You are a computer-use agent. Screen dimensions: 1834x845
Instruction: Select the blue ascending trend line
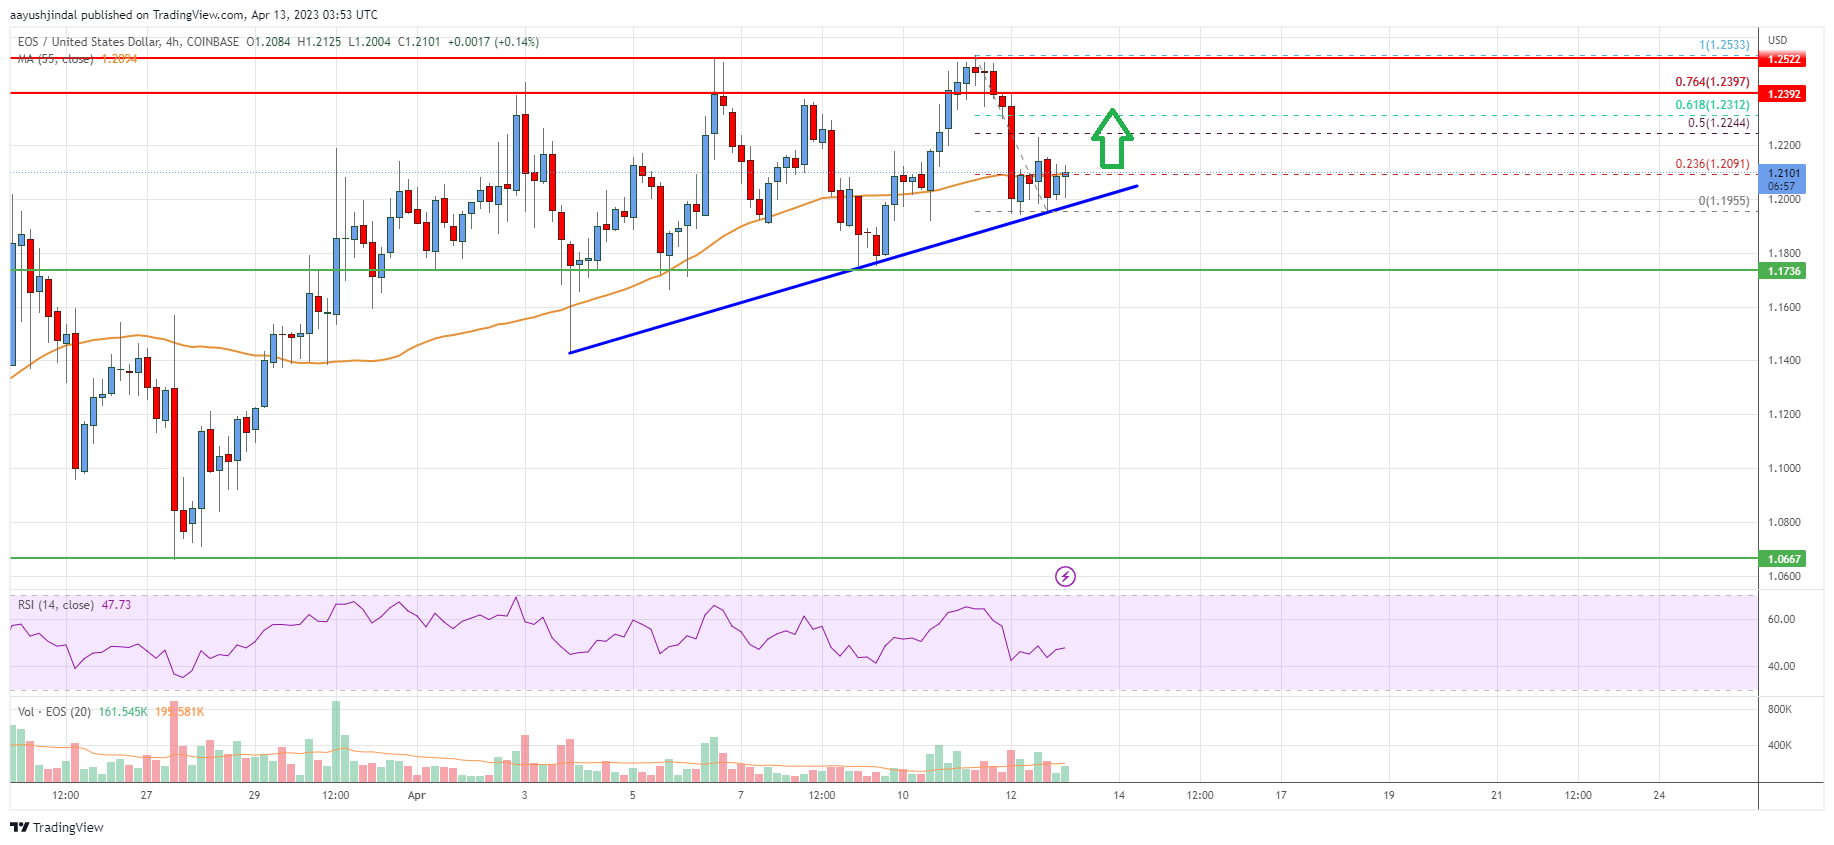tap(853, 269)
